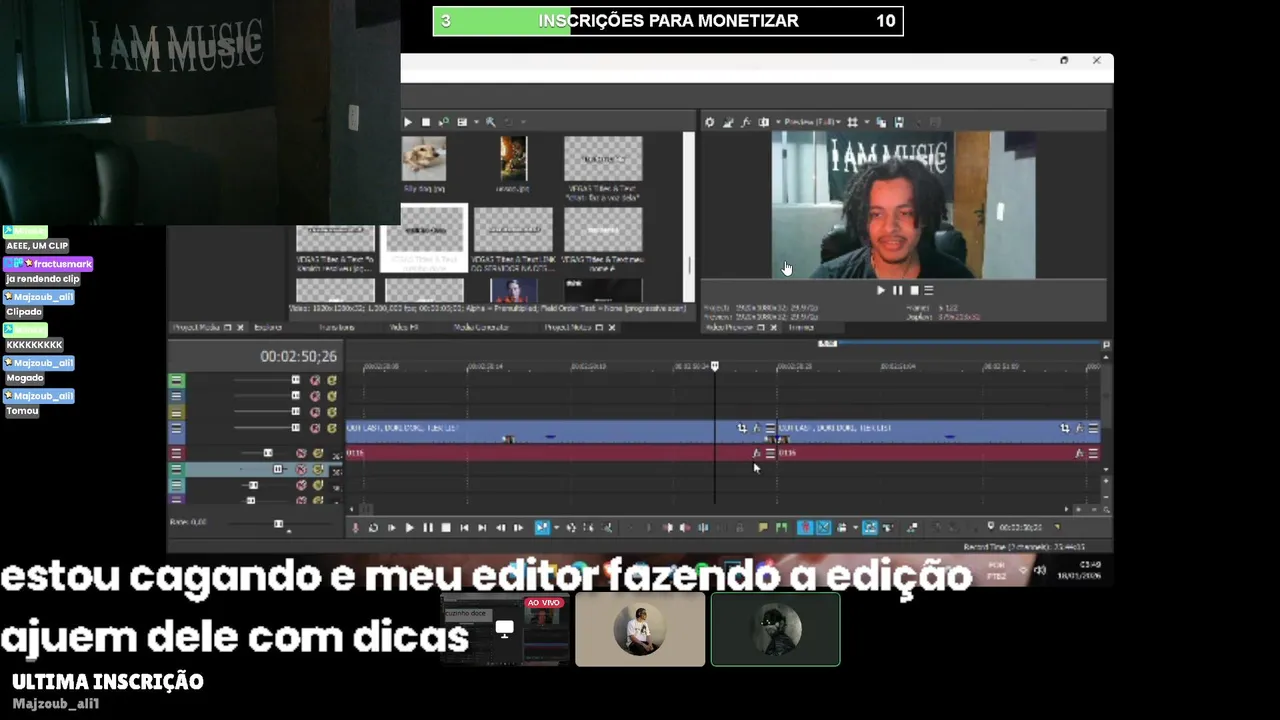Copy snapshot to clipboard in preview
1280x720 pixels.
pyautogui.click(x=881, y=122)
